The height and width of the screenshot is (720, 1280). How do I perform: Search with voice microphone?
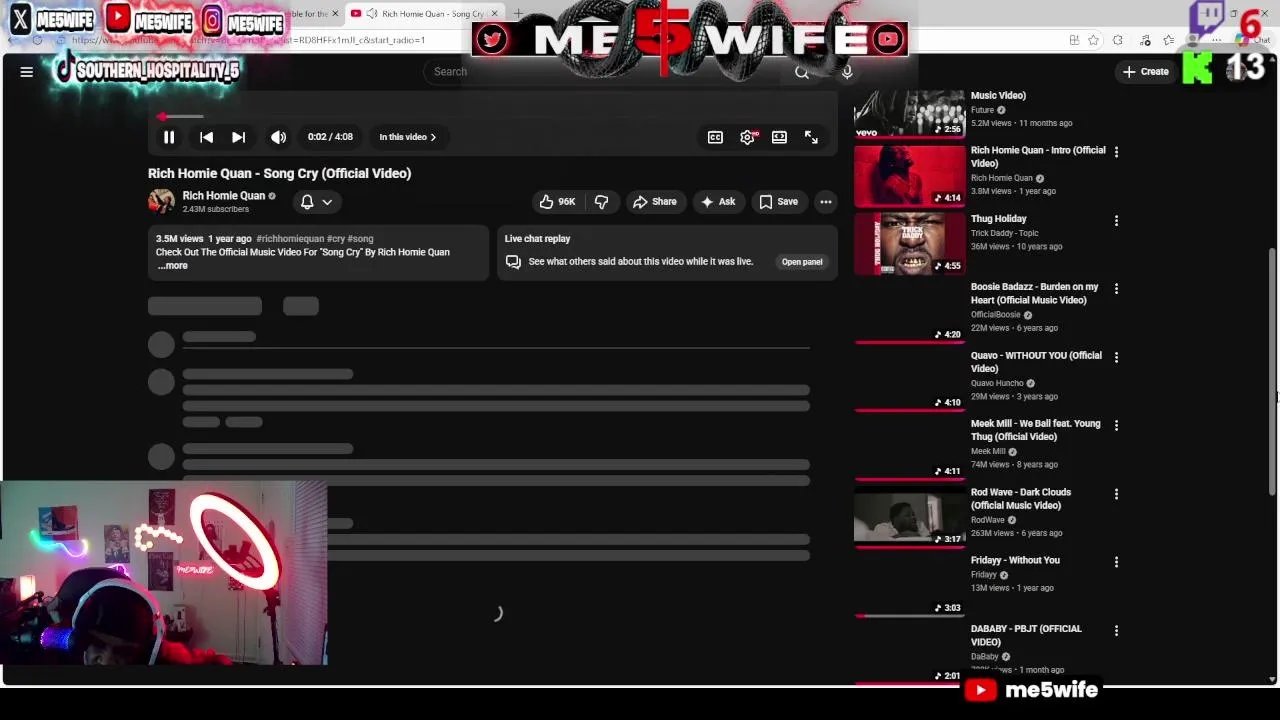click(847, 71)
